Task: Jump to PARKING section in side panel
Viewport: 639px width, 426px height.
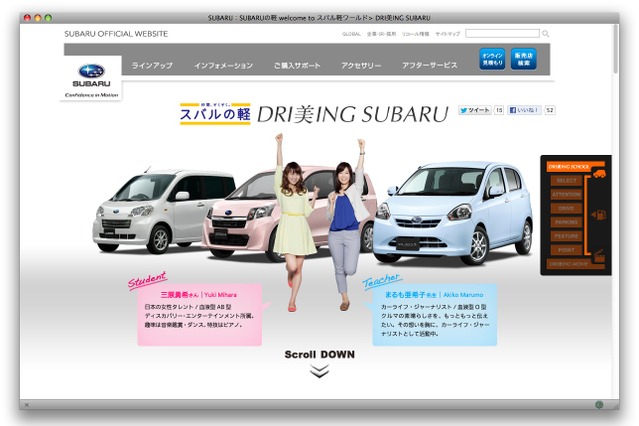Action: [x=566, y=222]
